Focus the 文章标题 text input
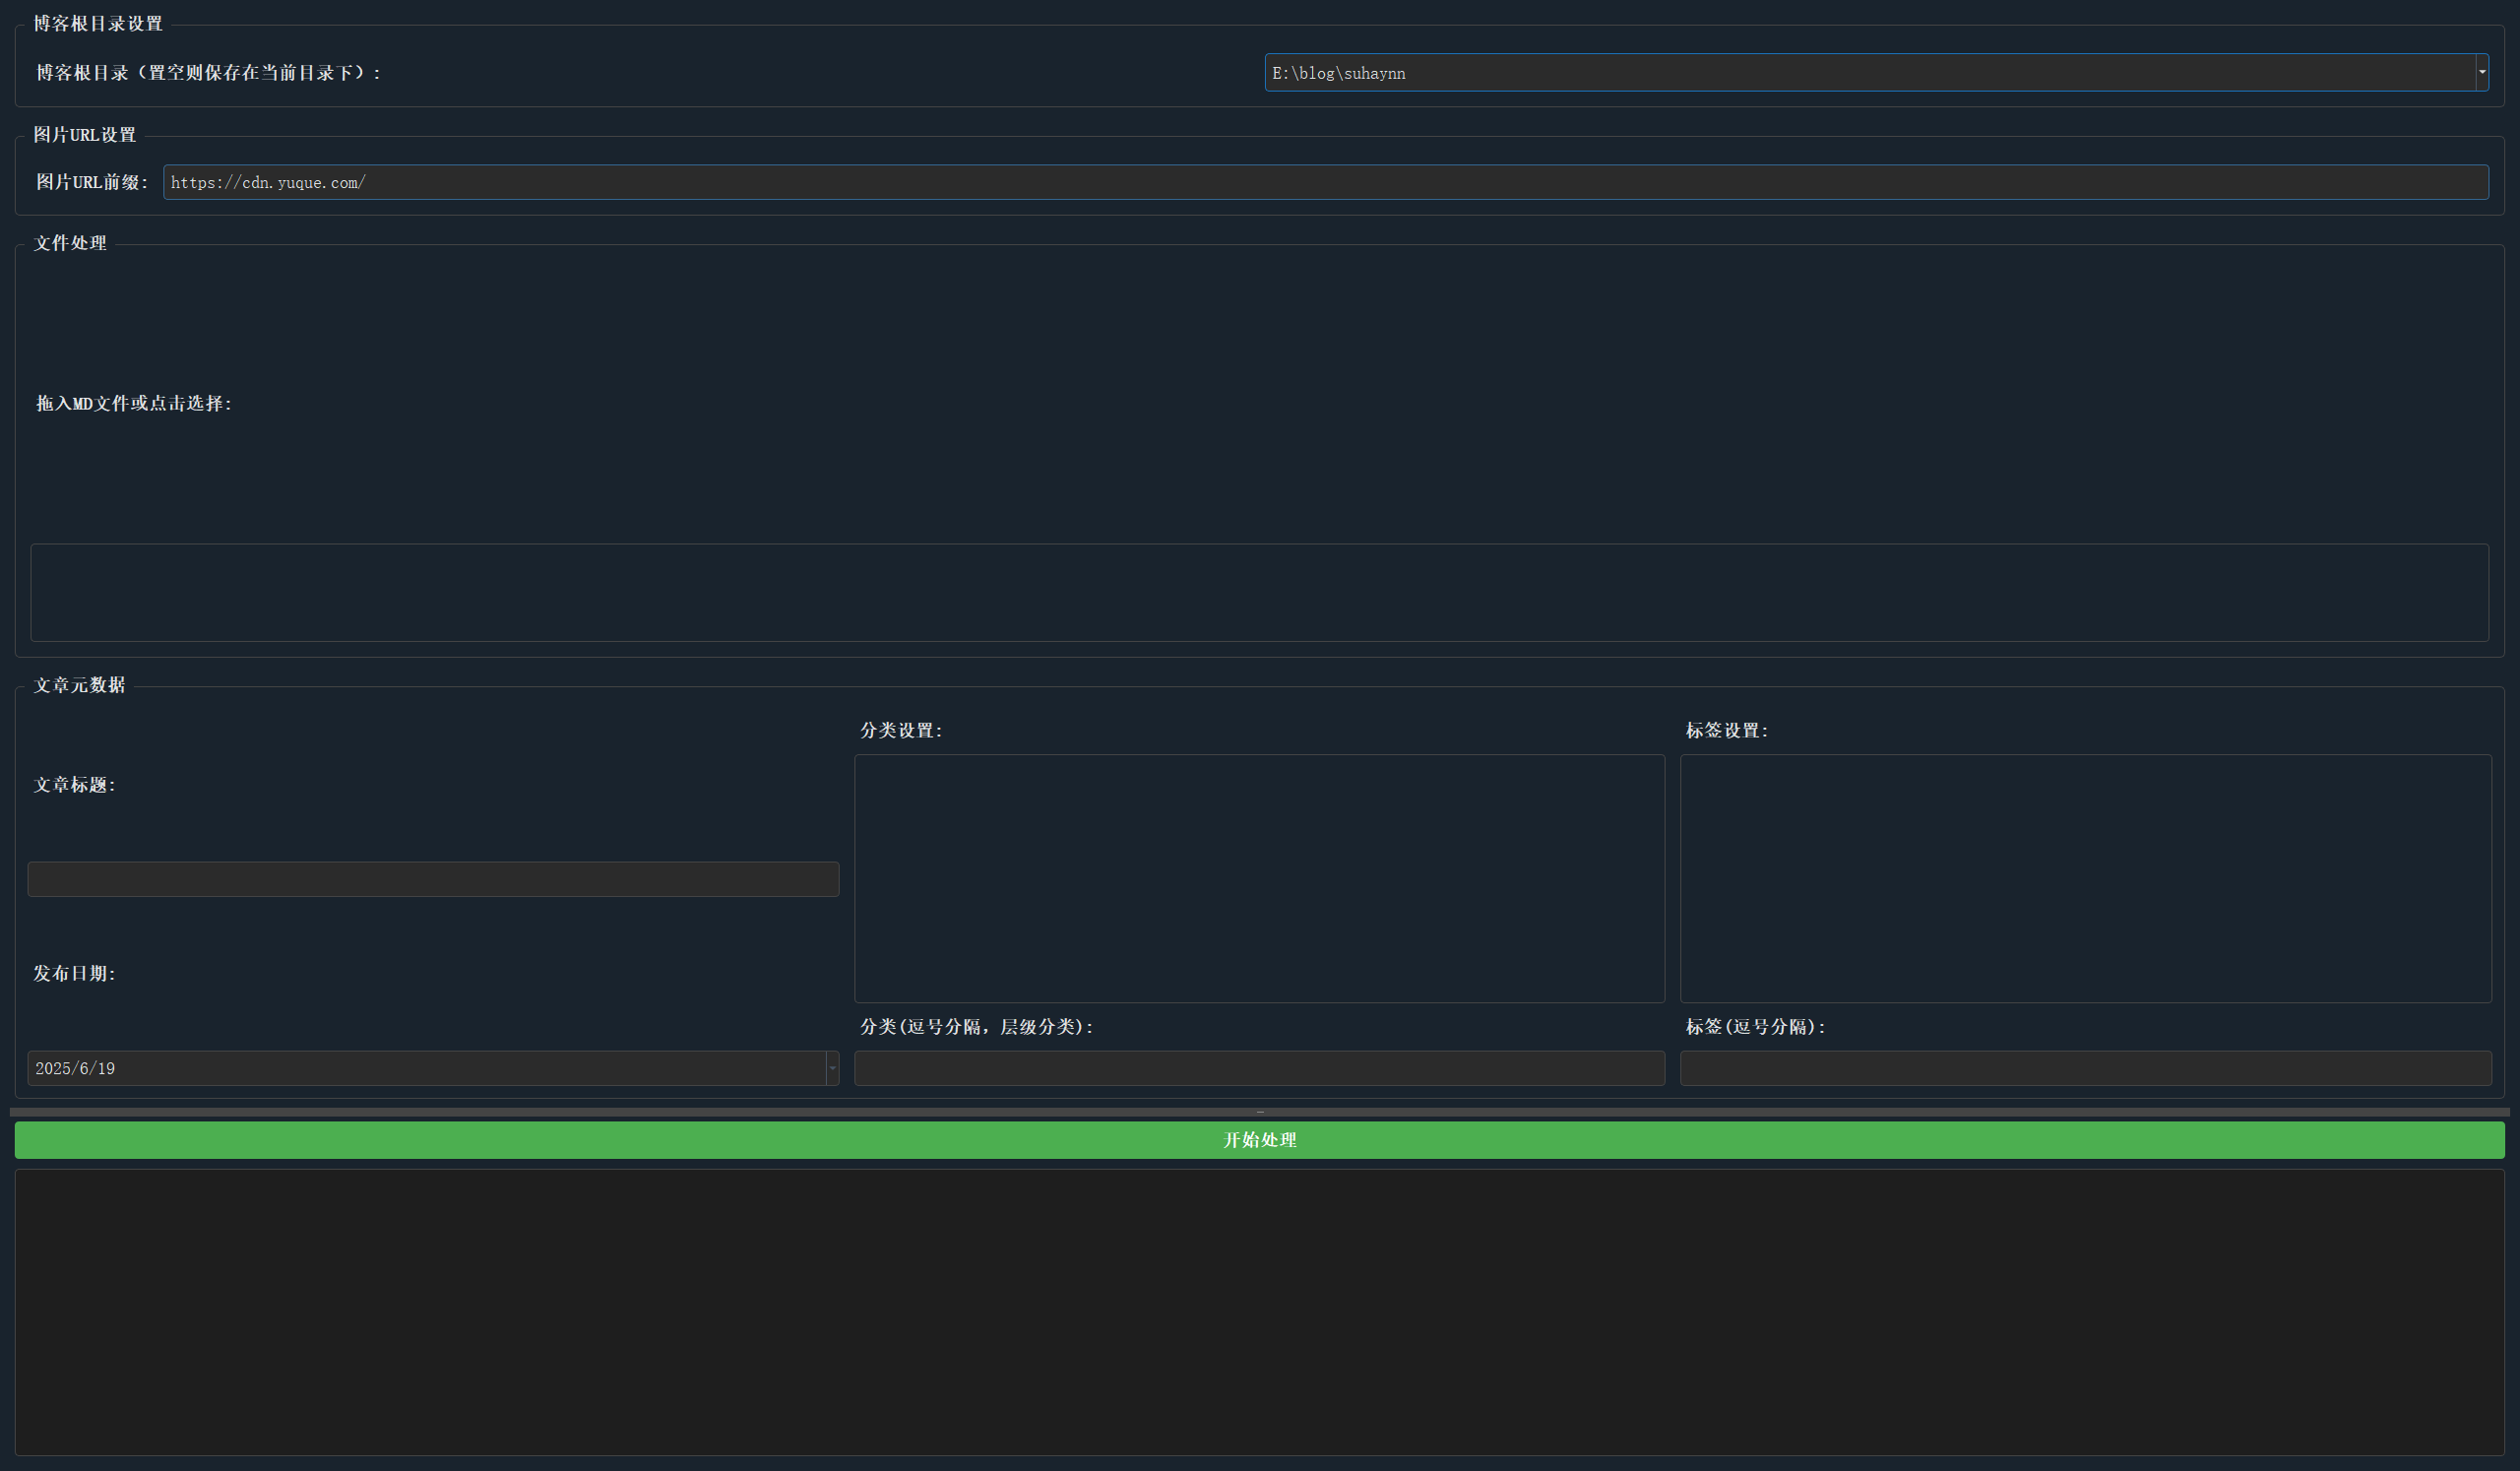 coord(433,879)
